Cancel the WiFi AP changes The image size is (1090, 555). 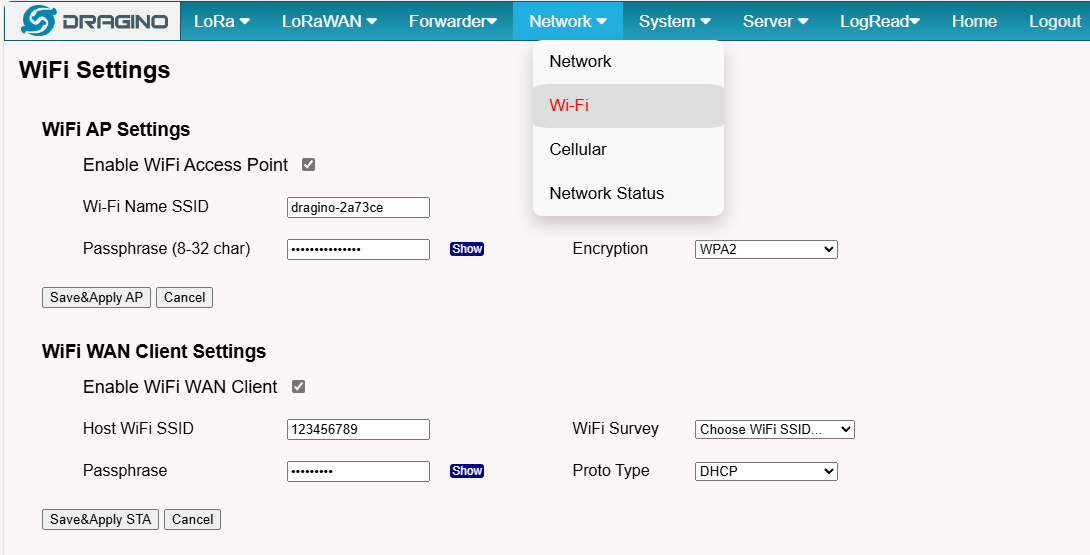tap(184, 298)
